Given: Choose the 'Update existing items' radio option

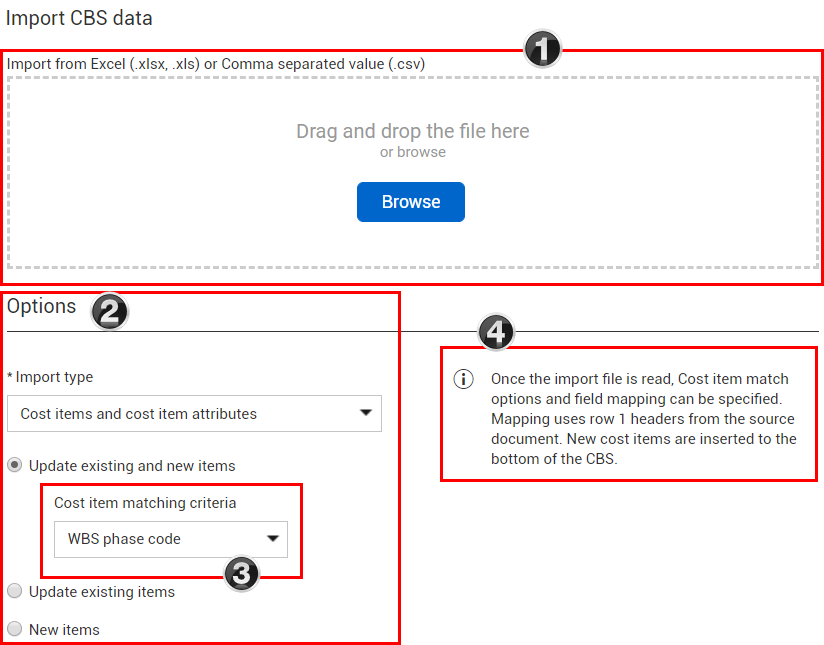Looking at the screenshot, I should (15, 591).
